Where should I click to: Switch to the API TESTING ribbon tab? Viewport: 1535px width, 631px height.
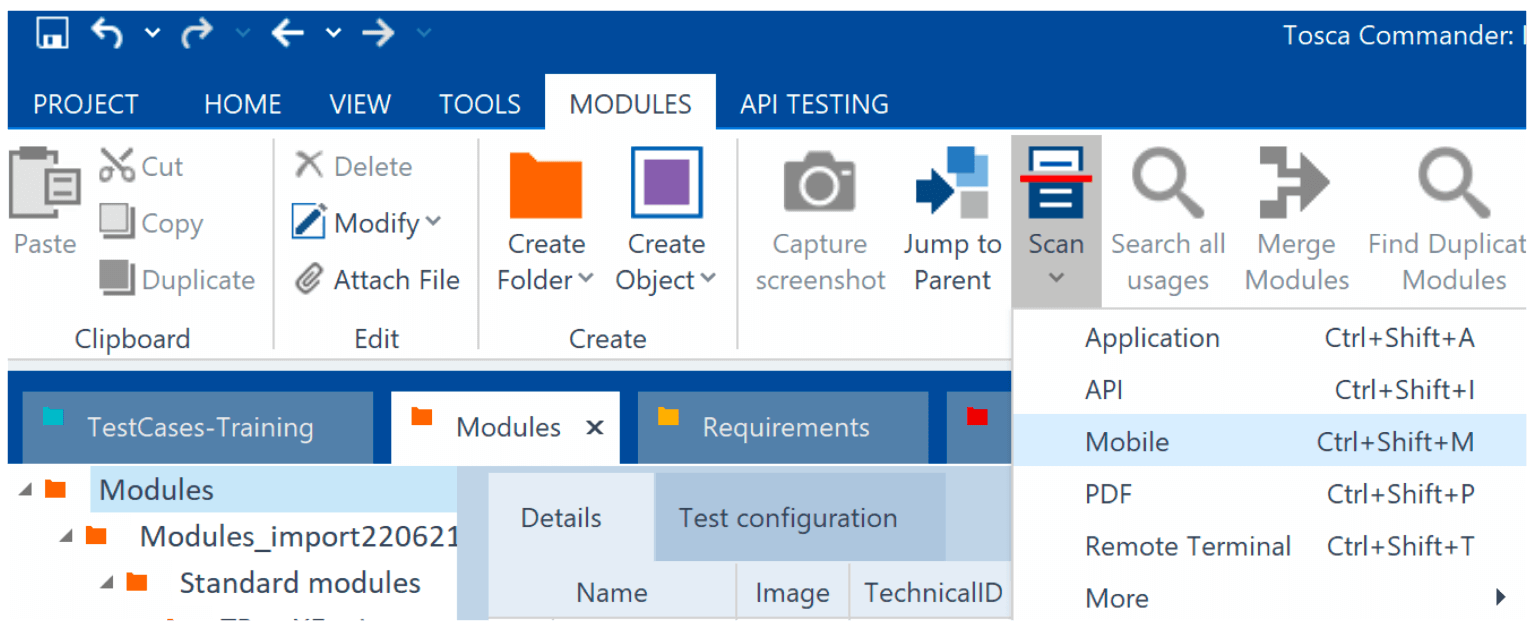point(814,104)
